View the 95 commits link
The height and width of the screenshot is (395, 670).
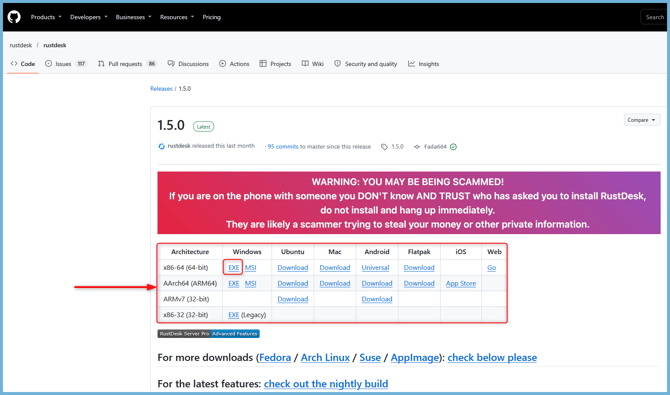coord(283,147)
